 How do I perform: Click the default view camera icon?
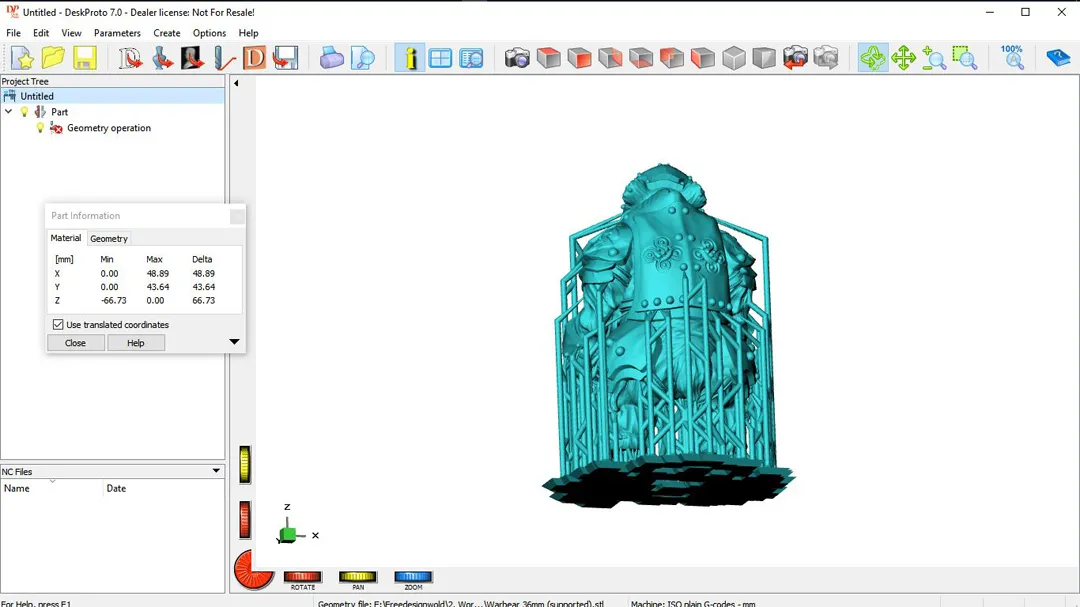pos(517,58)
